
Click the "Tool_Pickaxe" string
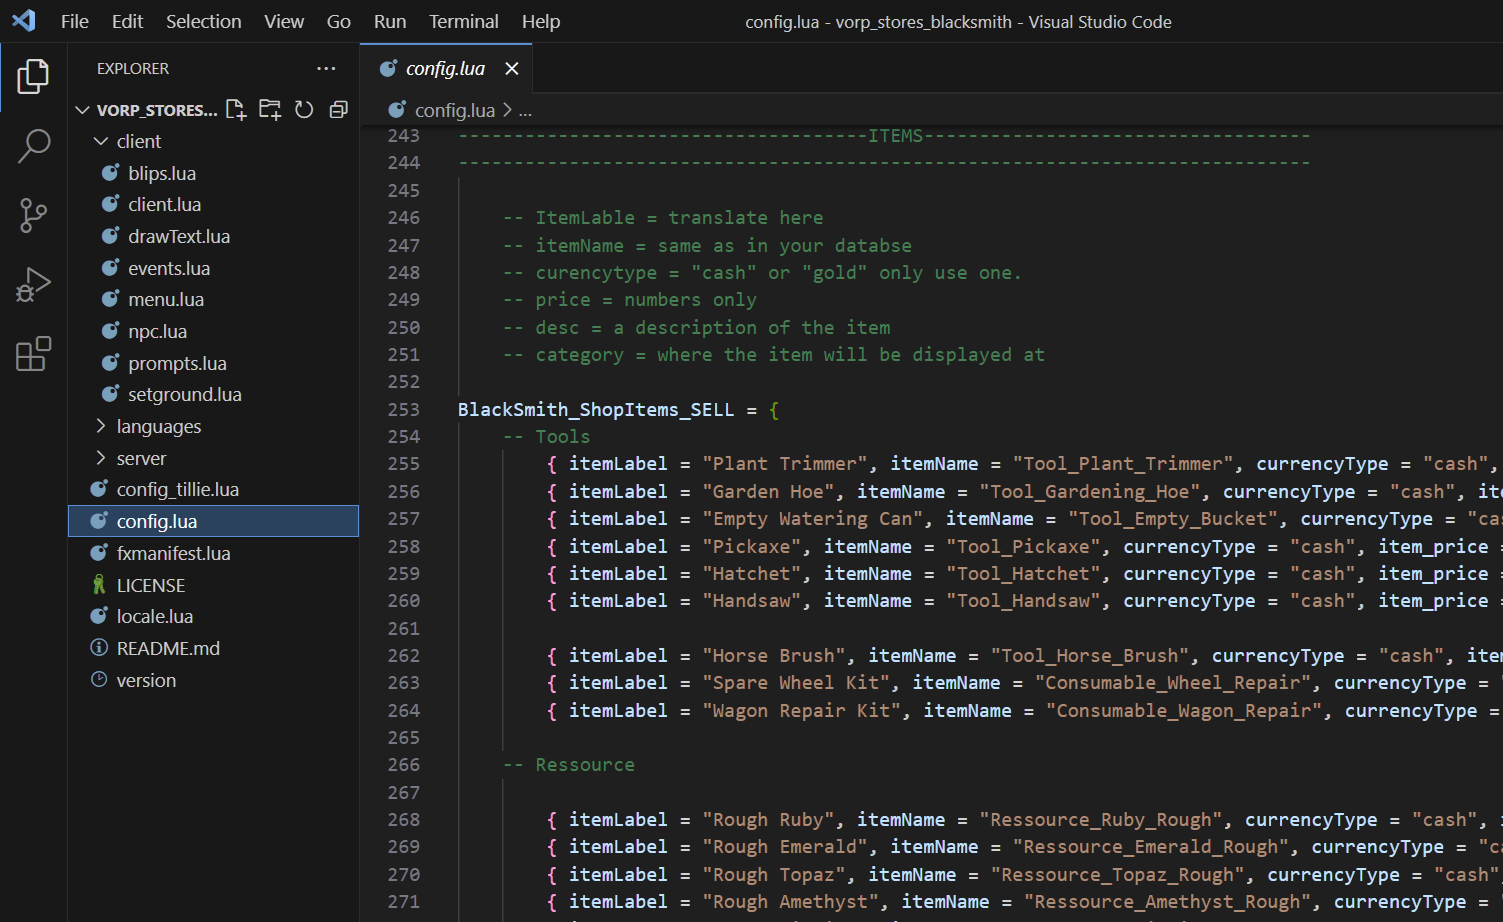[x=1023, y=546]
